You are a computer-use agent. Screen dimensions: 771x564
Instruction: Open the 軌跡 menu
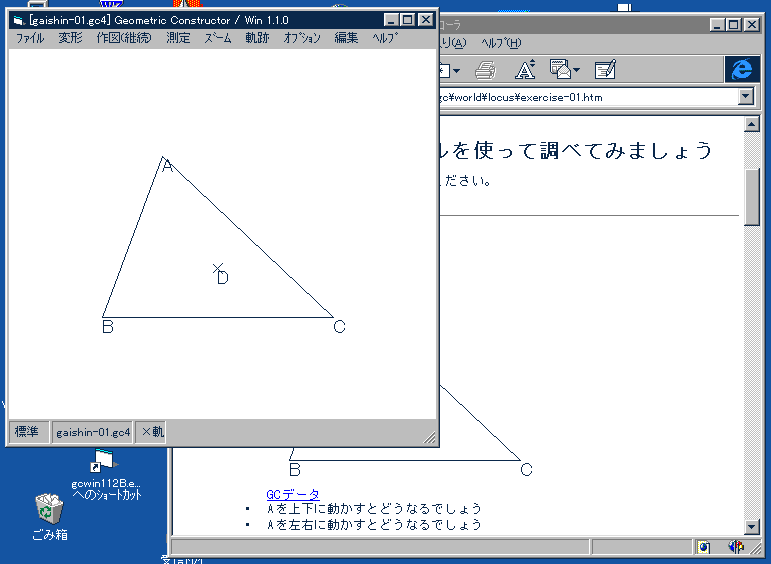(x=257, y=38)
